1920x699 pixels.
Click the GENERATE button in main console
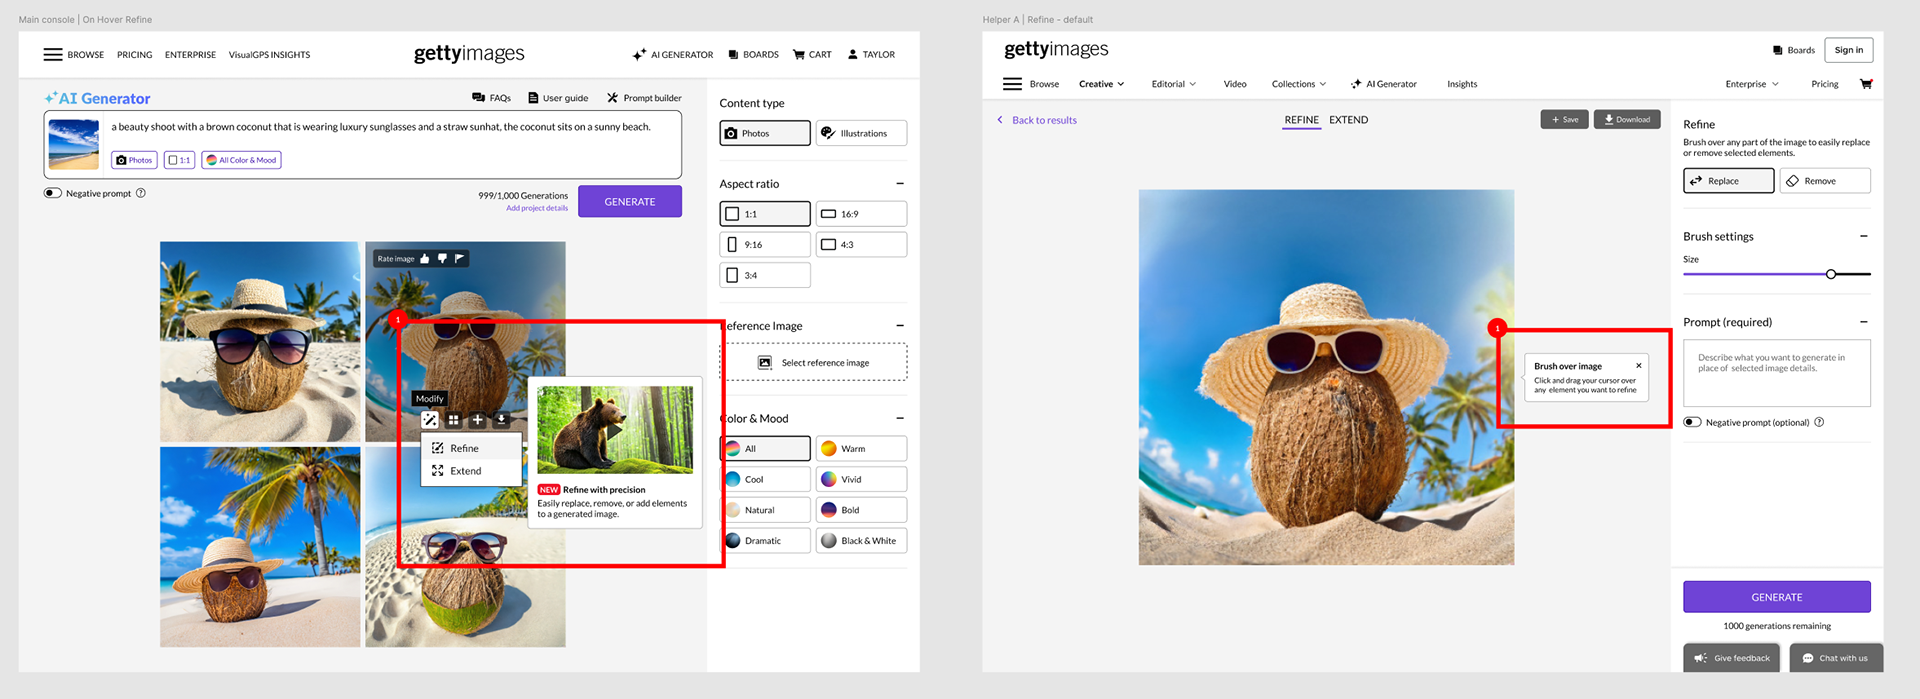tap(630, 202)
